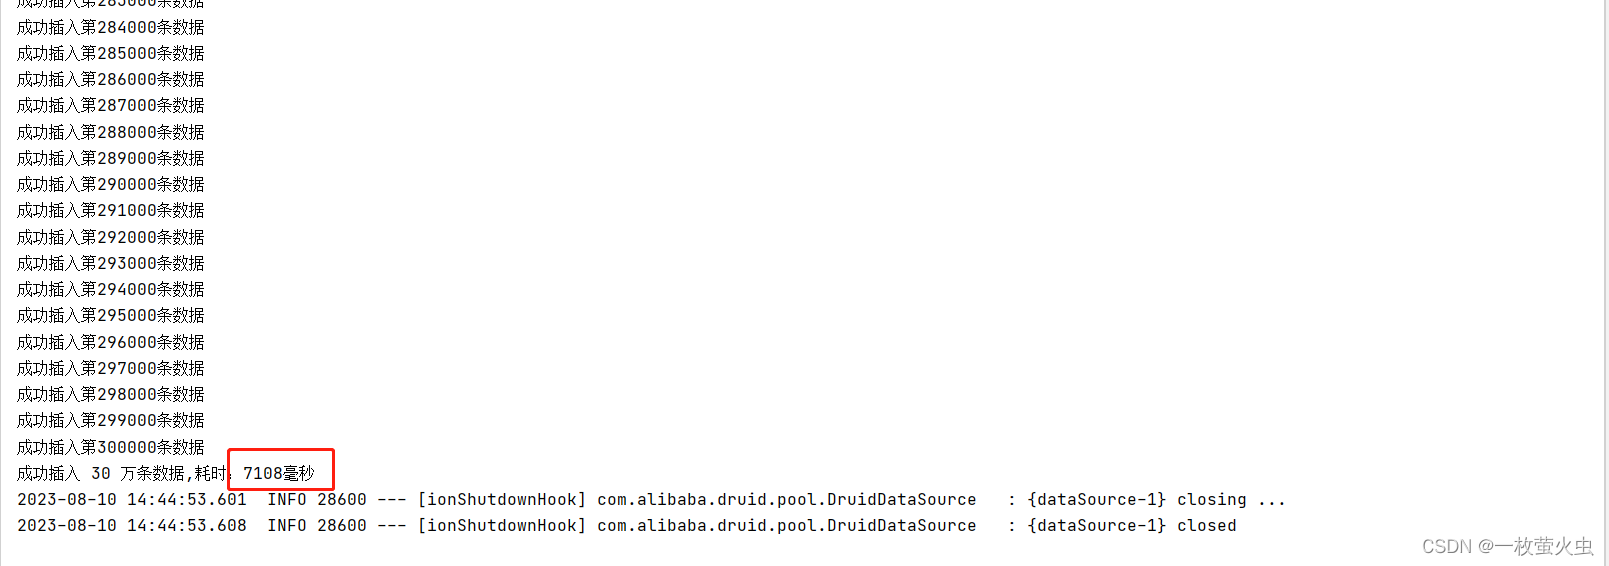Click the log line 成功插入第294000条数据
This screenshot has height=566, width=1609.
pyautogui.click(x=111, y=289)
